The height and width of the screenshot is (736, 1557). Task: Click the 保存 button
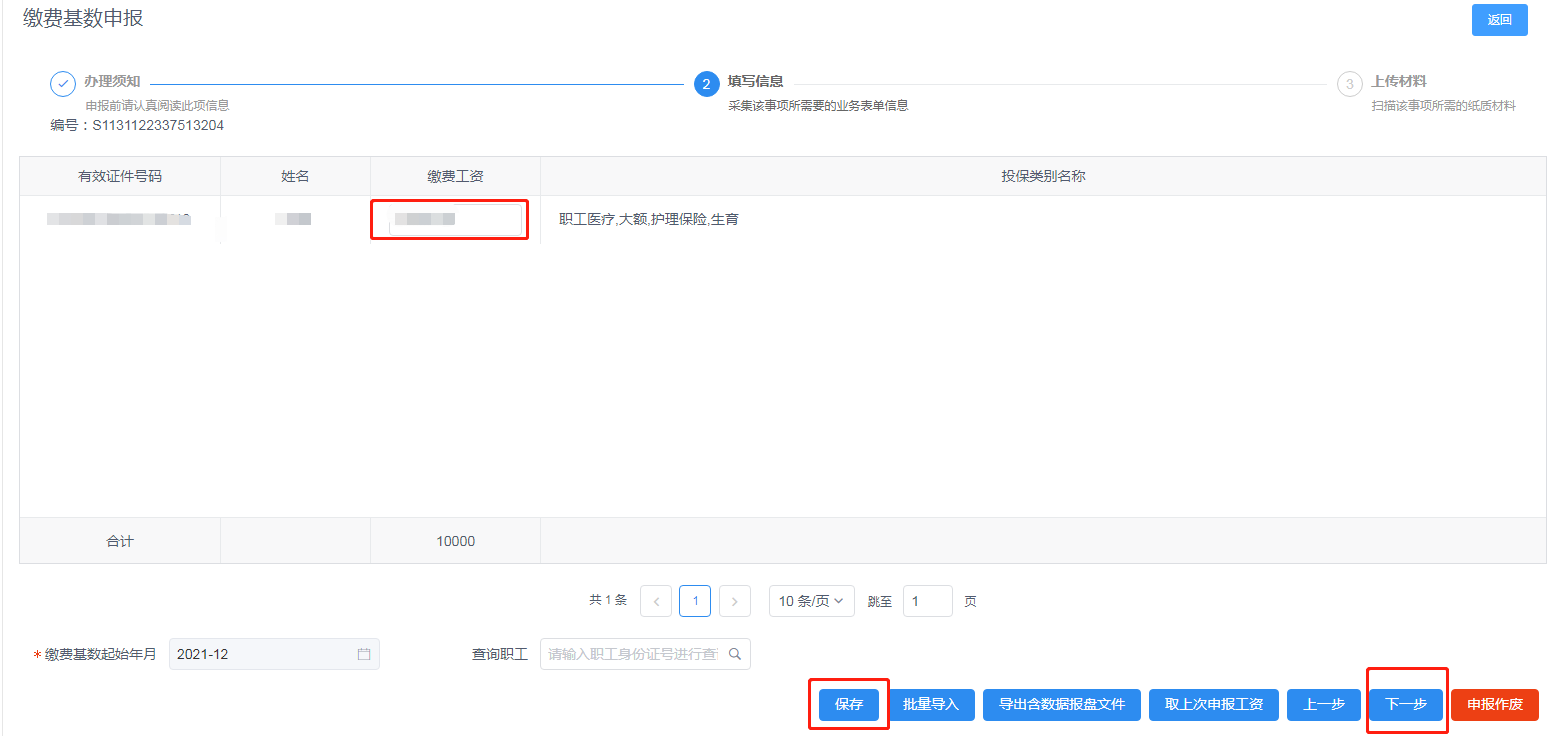pos(849,704)
